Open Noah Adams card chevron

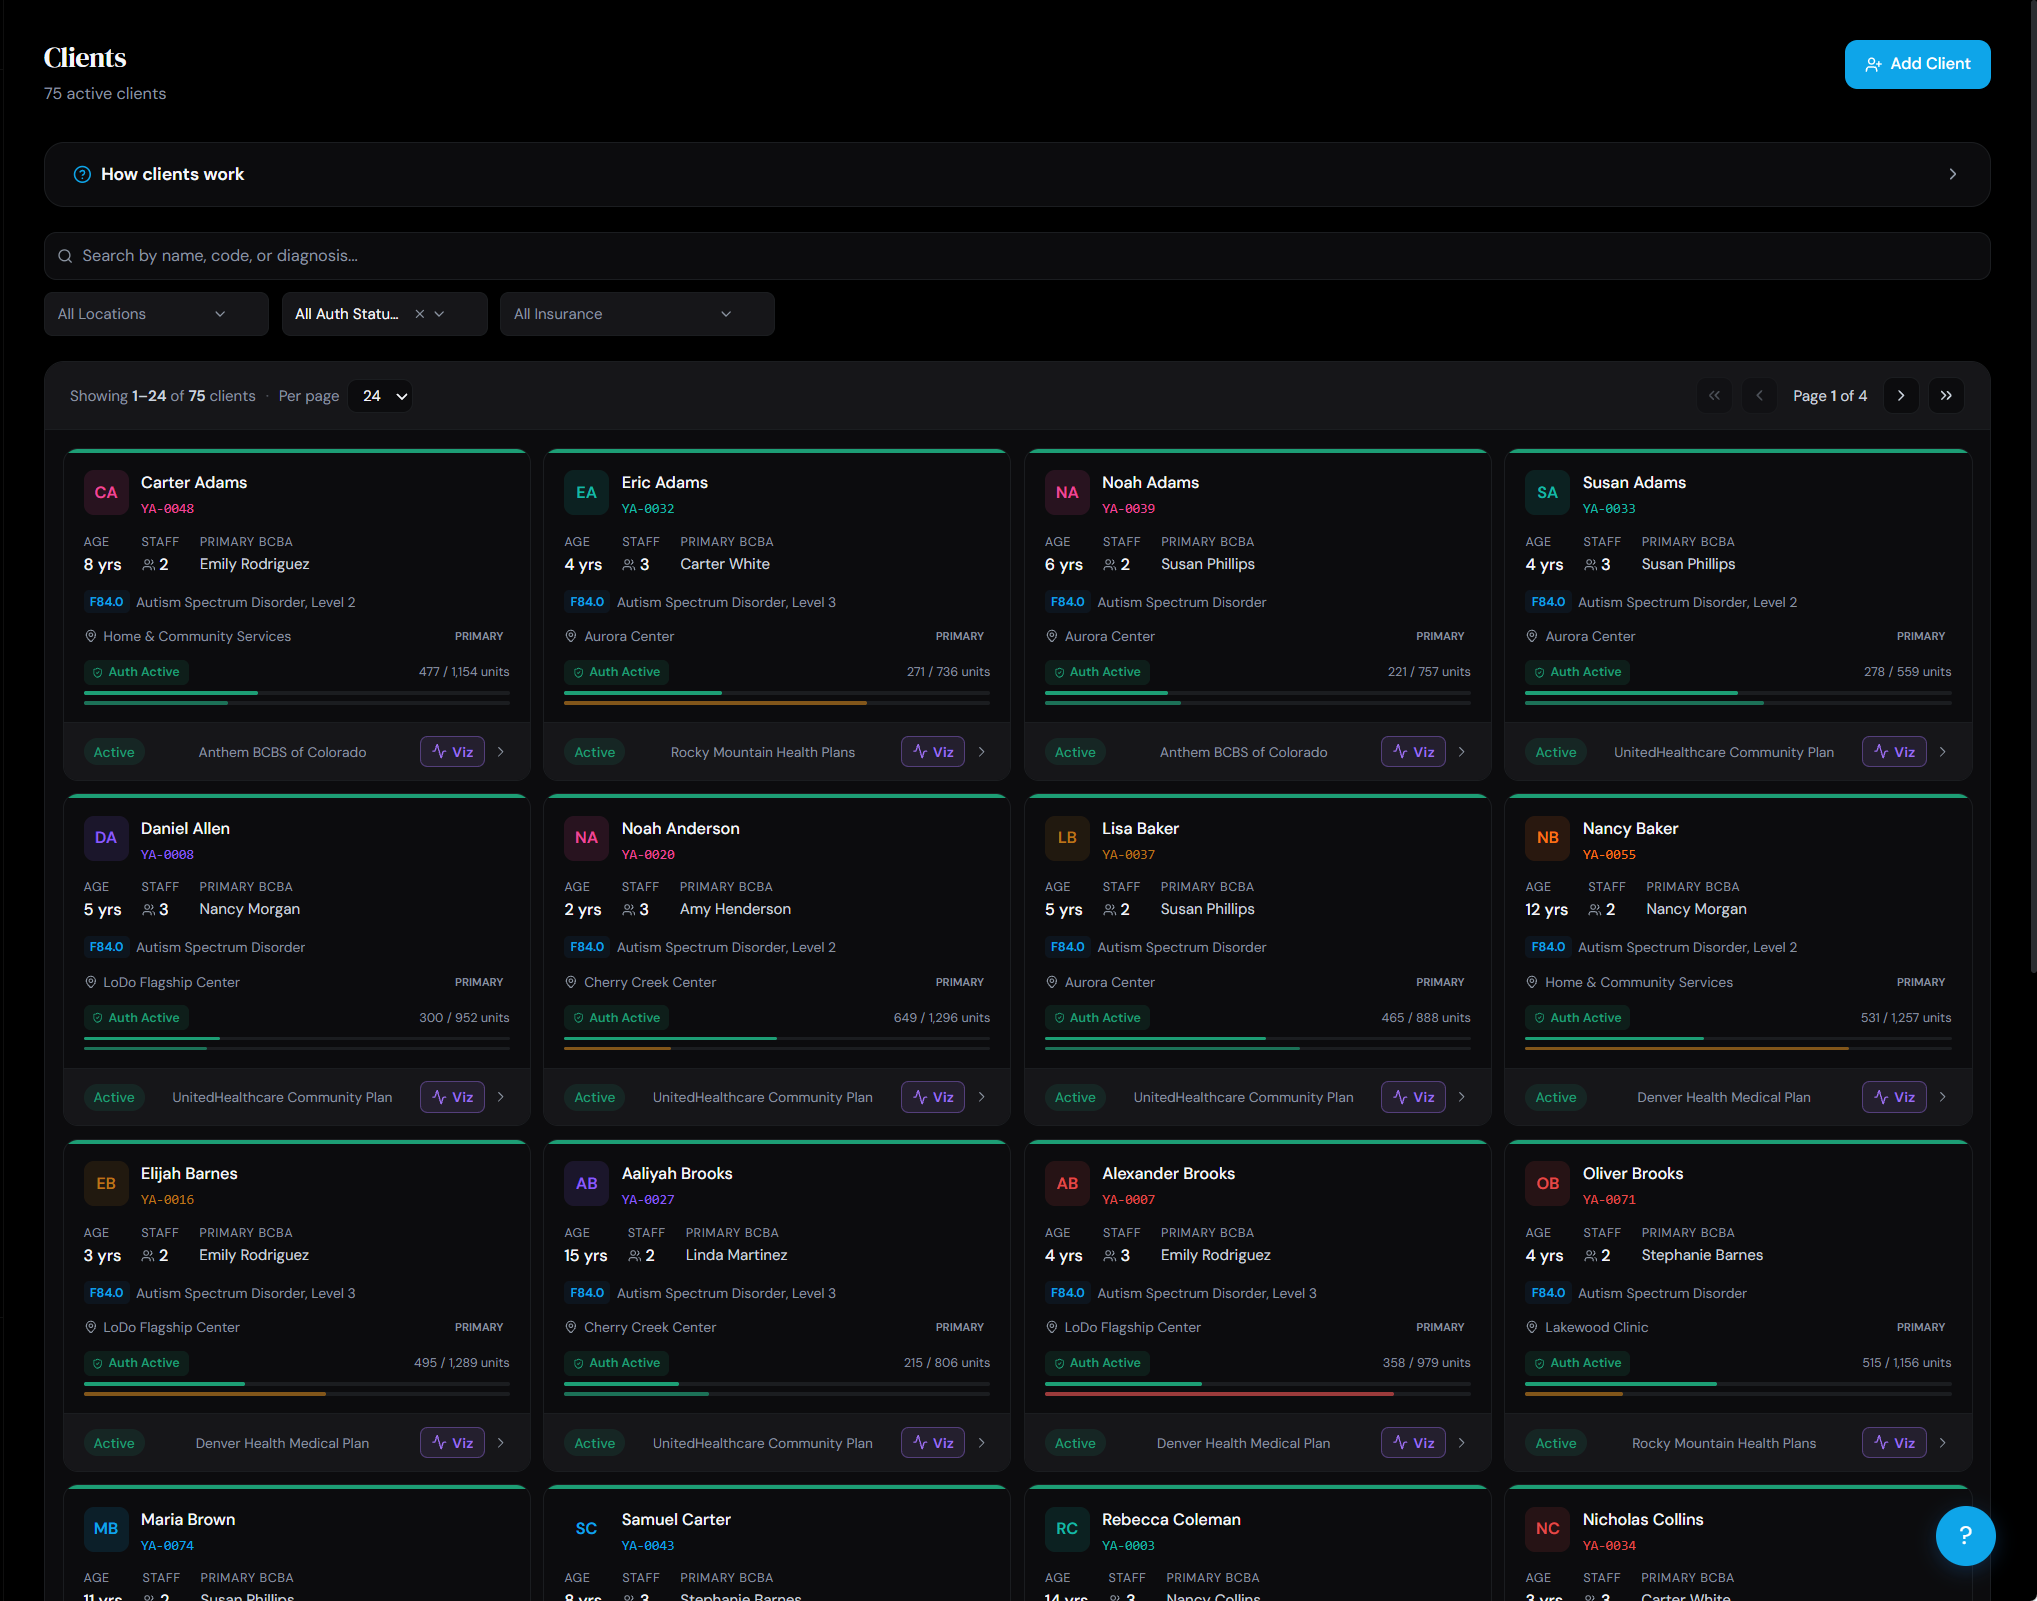tap(1462, 752)
